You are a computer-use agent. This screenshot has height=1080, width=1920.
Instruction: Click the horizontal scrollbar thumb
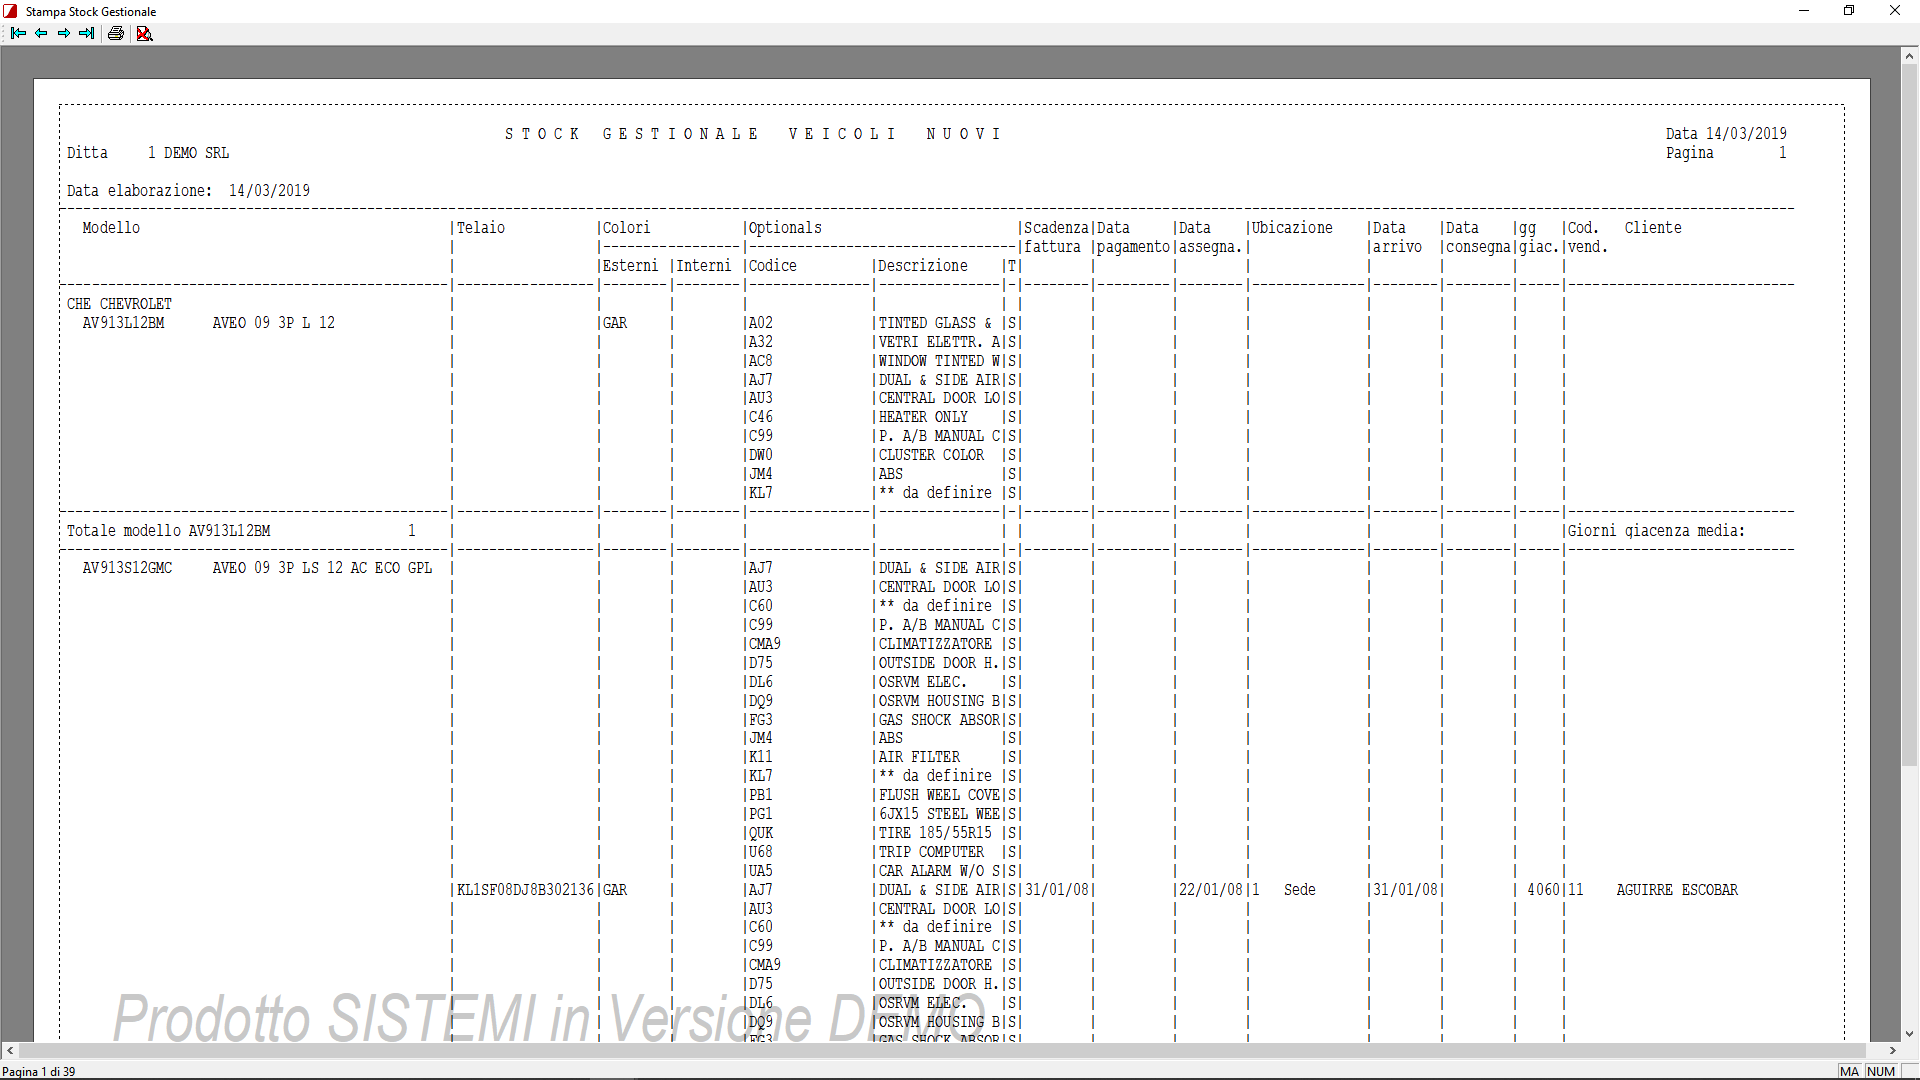coord(940,1050)
